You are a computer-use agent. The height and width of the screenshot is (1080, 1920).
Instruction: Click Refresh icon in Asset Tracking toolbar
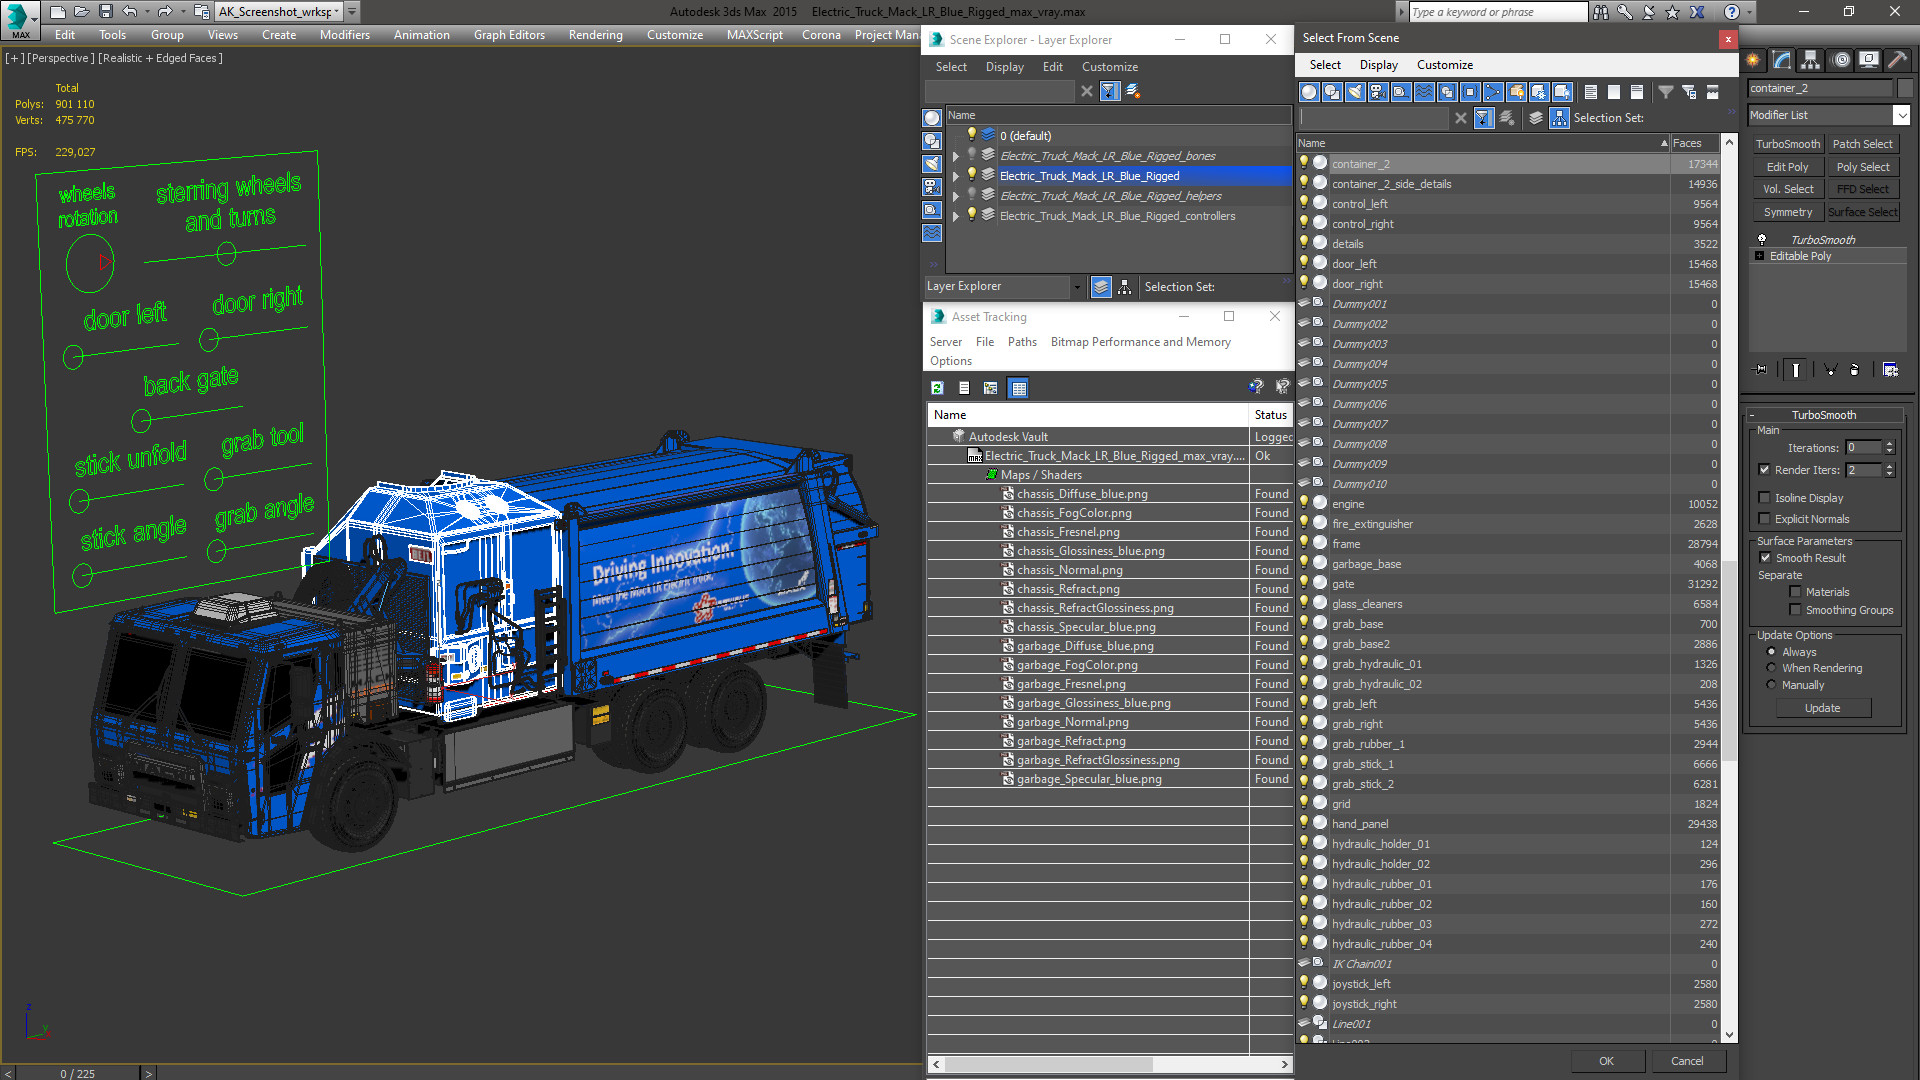[x=937, y=388]
